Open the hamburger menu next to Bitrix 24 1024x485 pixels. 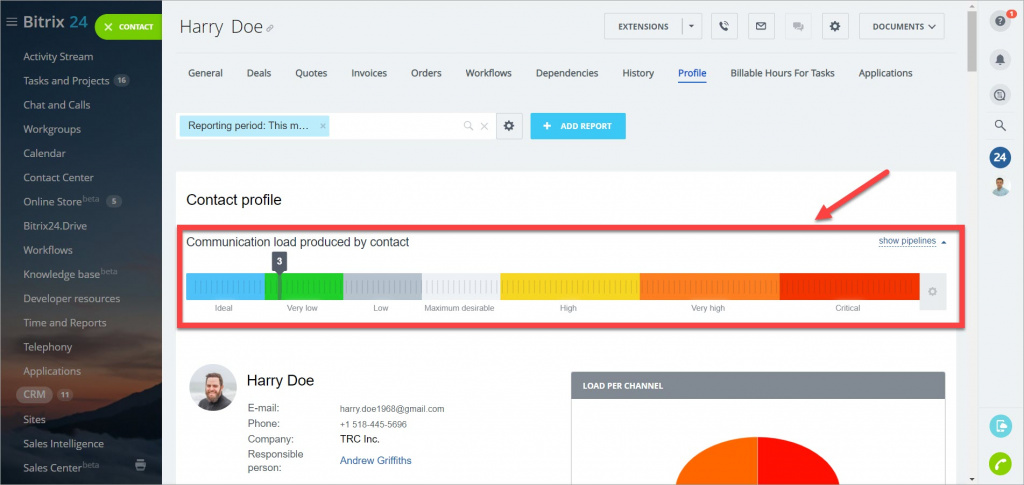pos(11,22)
